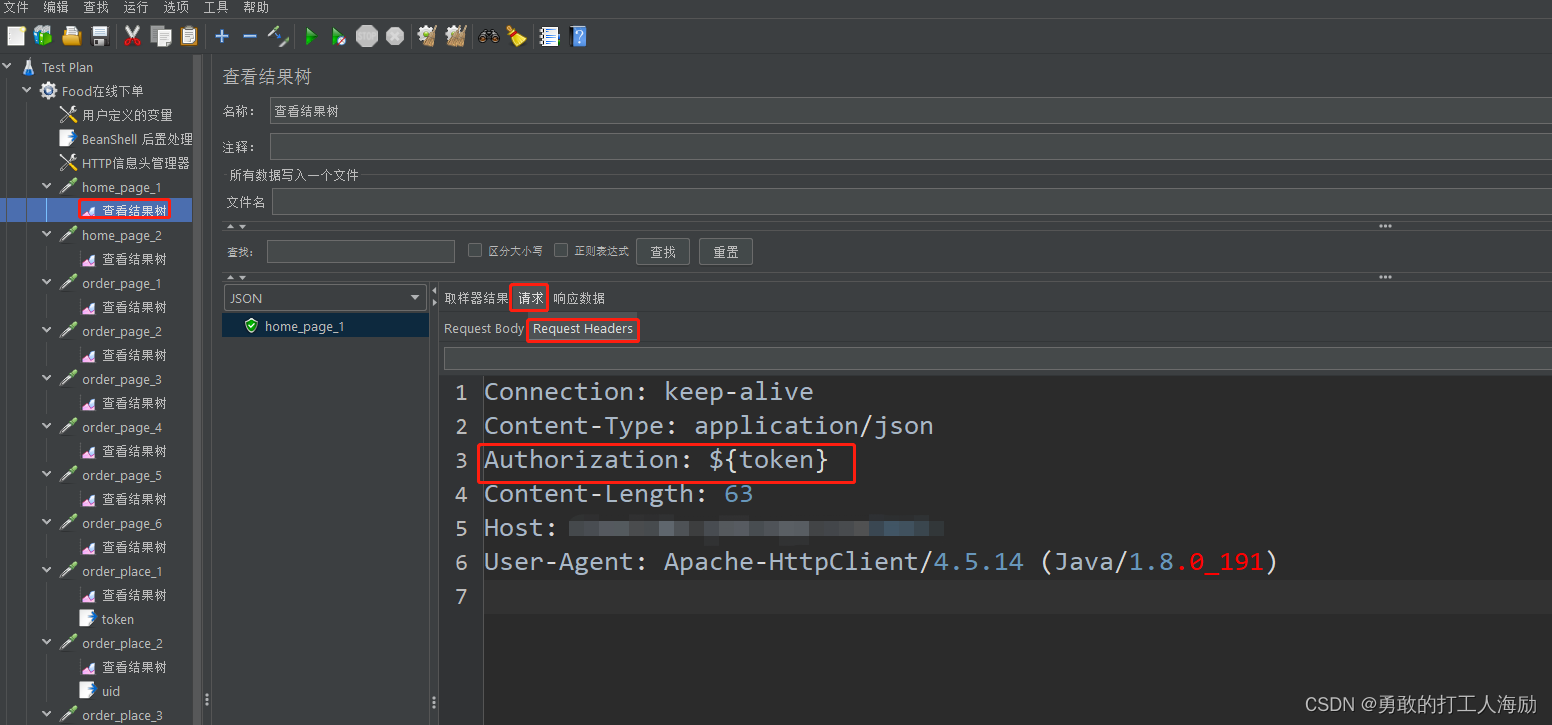Screen dimensions: 1552x725
Task: Focus the 注释 comment input field
Action: coord(910,147)
